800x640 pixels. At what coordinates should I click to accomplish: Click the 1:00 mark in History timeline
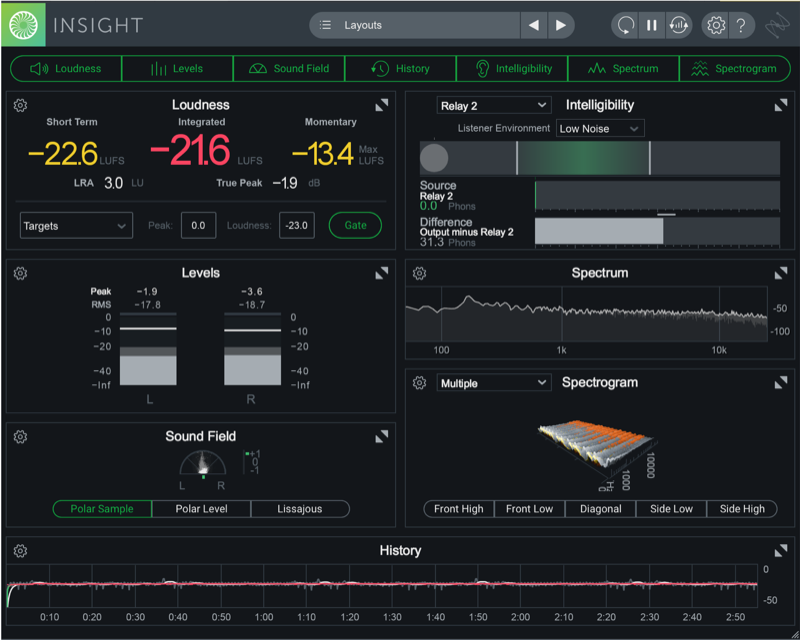[264, 617]
